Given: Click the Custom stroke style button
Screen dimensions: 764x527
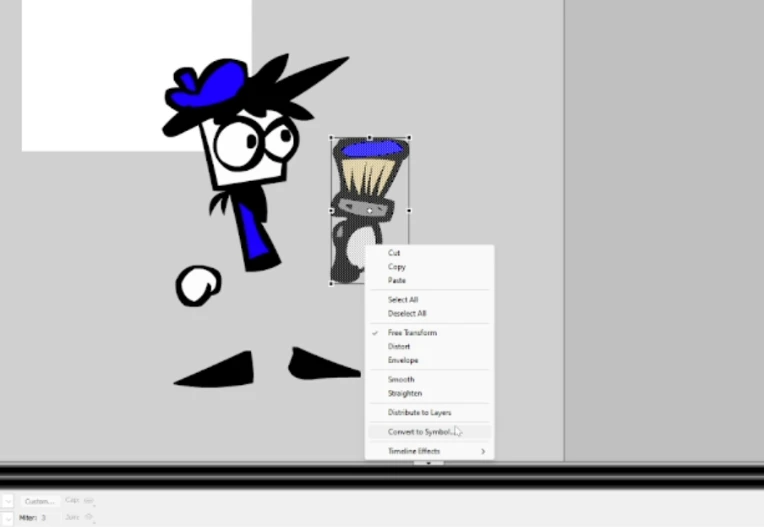Looking at the screenshot, I should point(40,501).
